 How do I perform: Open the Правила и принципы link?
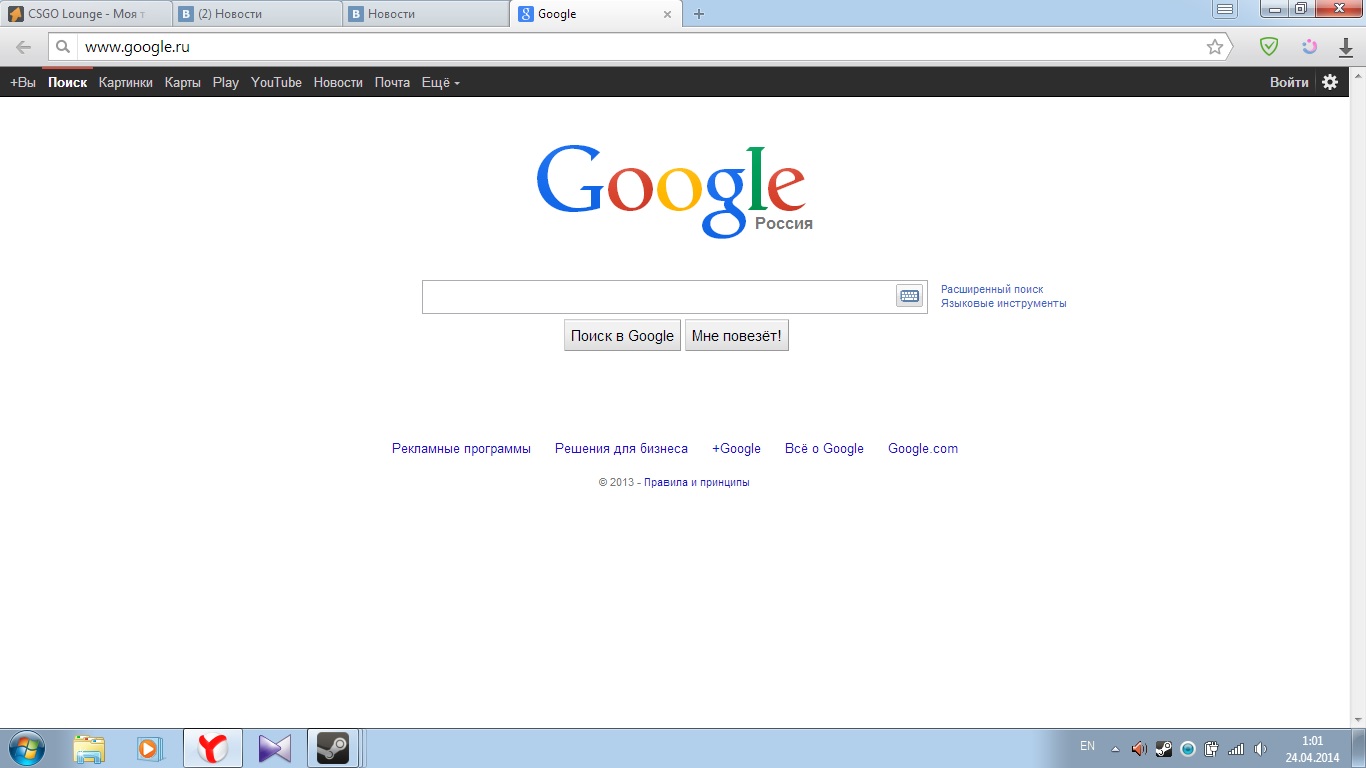pos(697,482)
